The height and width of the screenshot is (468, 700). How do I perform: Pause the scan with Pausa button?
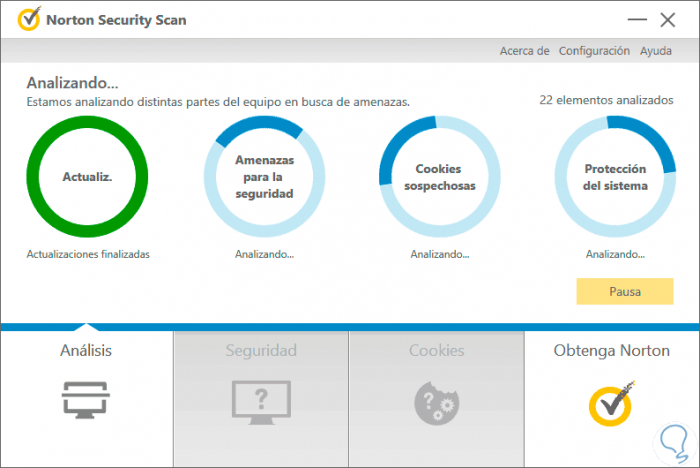625,291
